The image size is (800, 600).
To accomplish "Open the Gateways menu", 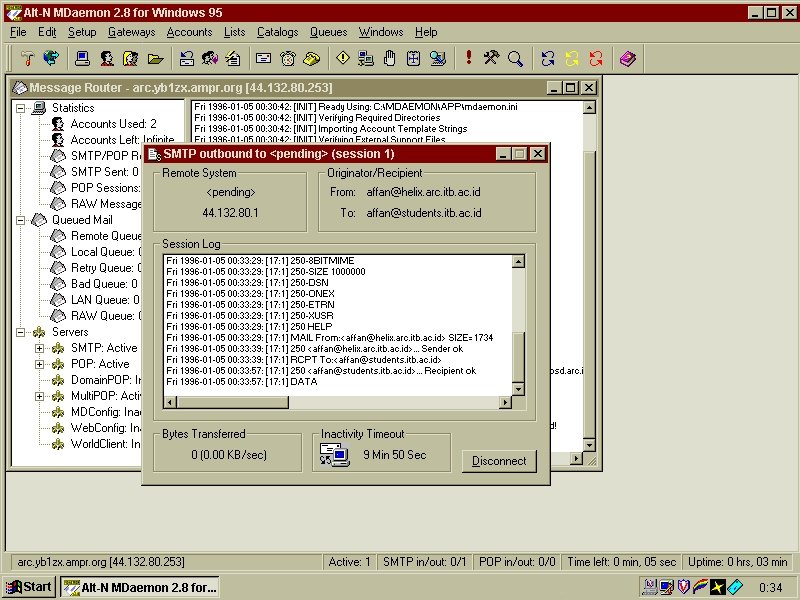I will [131, 32].
